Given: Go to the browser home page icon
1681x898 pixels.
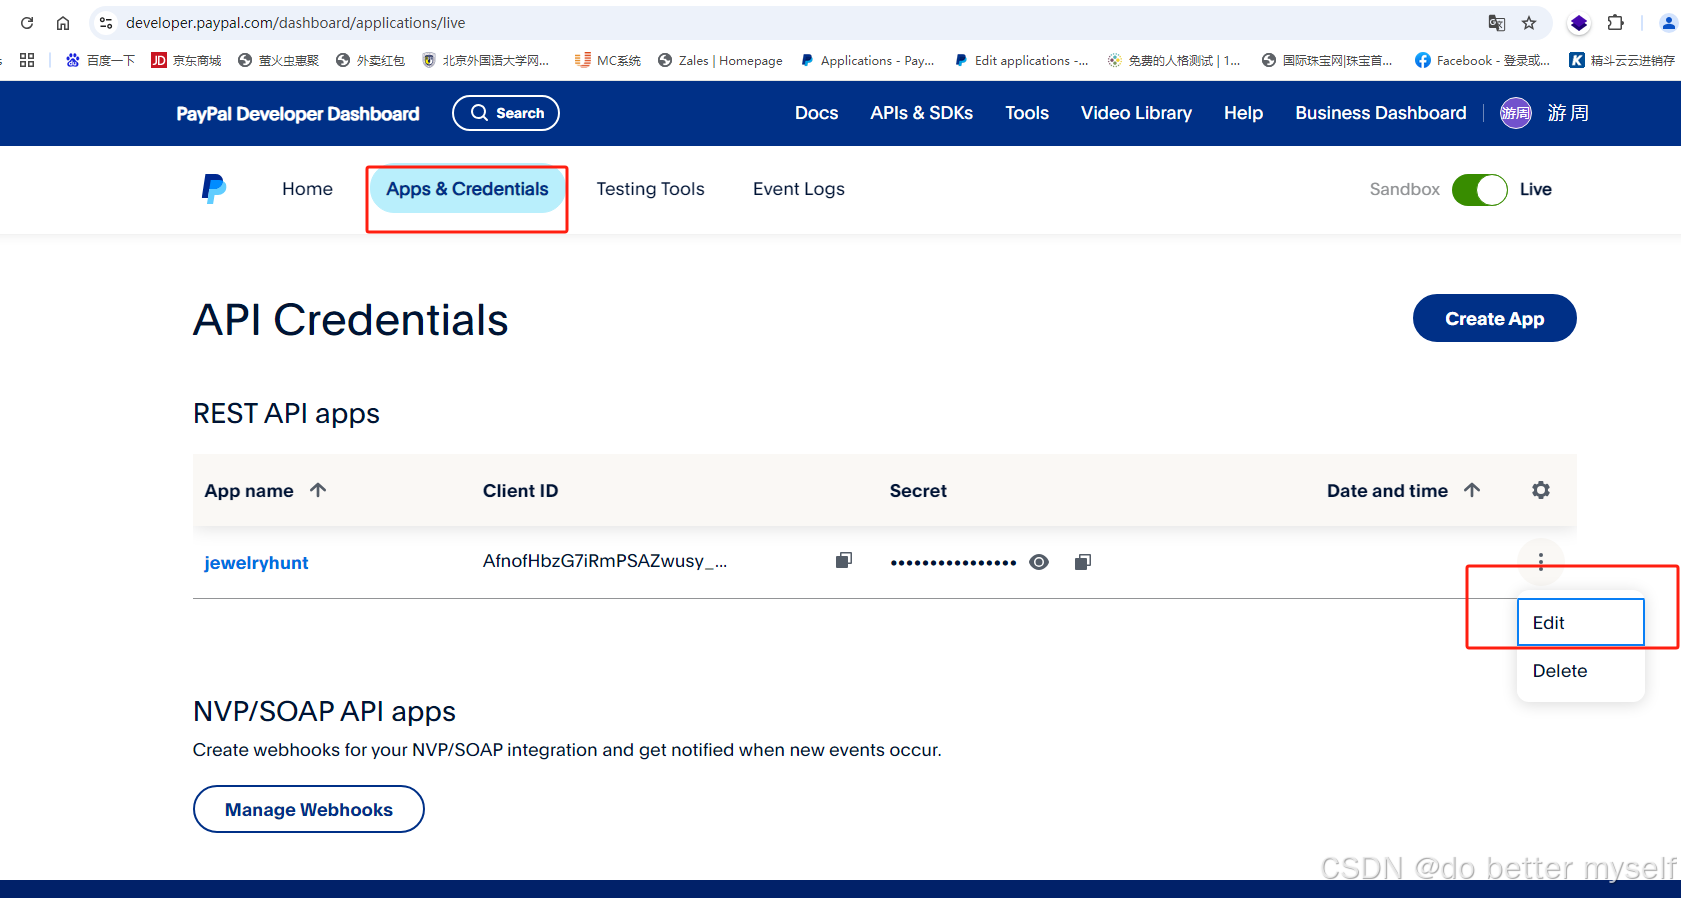Looking at the screenshot, I should point(63,23).
